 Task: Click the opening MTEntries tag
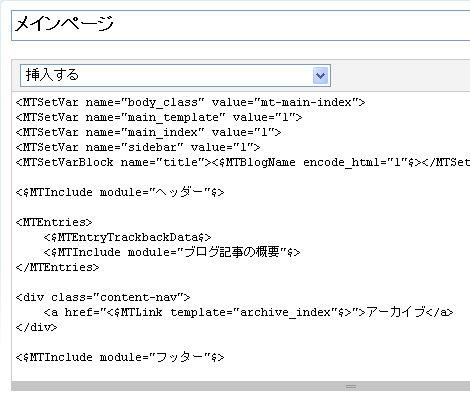click(54, 222)
